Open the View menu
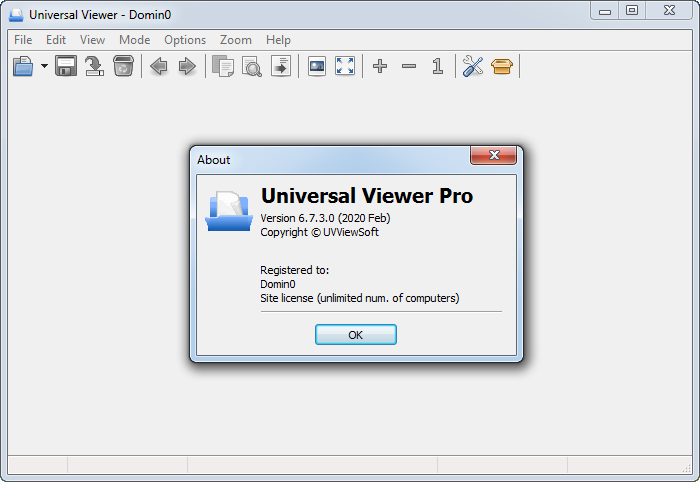The width and height of the screenshot is (700, 482). (x=92, y=40)
